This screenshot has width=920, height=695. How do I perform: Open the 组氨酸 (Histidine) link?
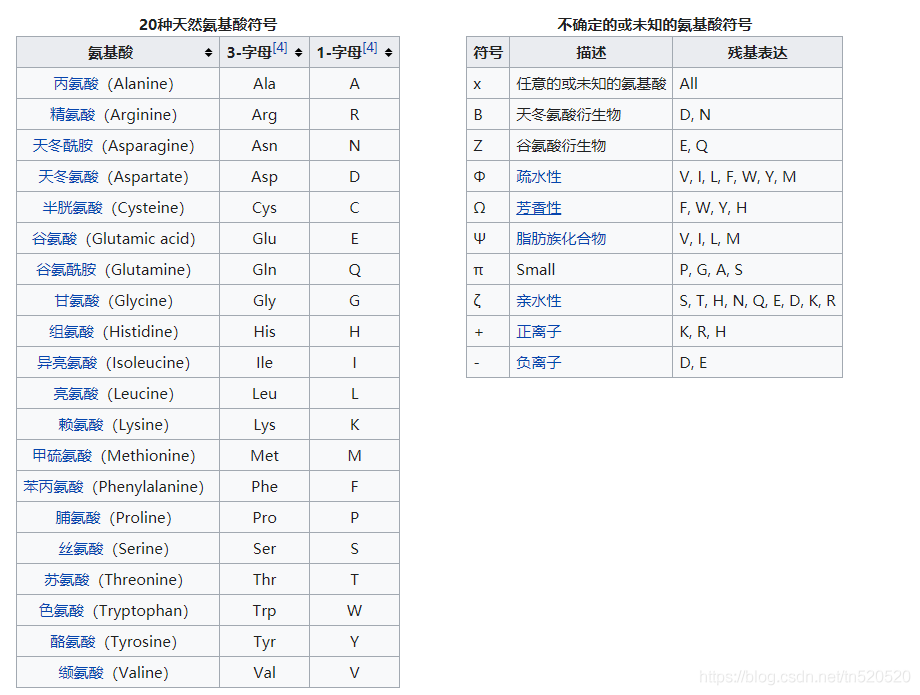(x=72, y=332)
